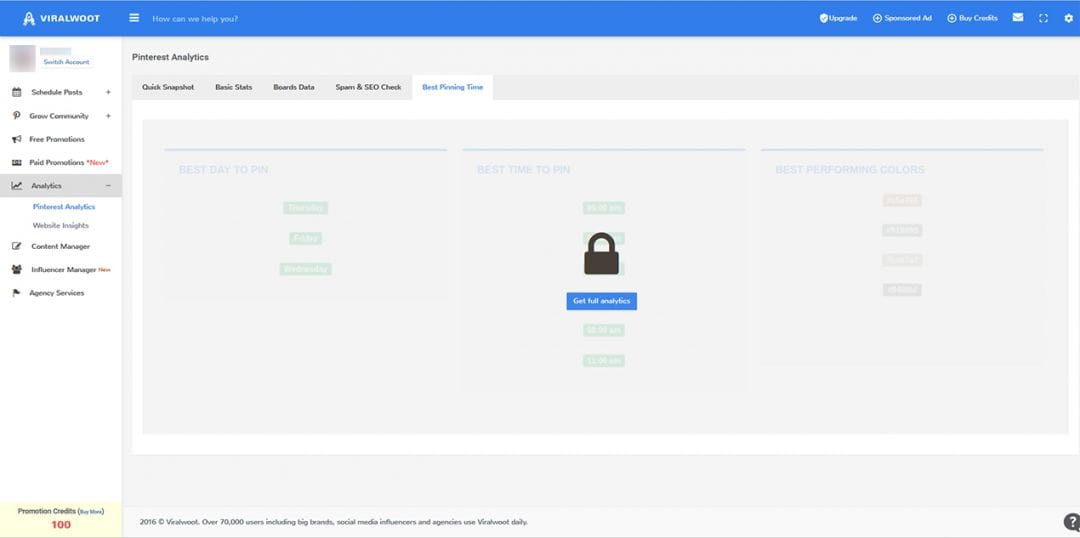Click Switch Account

pos(66,62)
